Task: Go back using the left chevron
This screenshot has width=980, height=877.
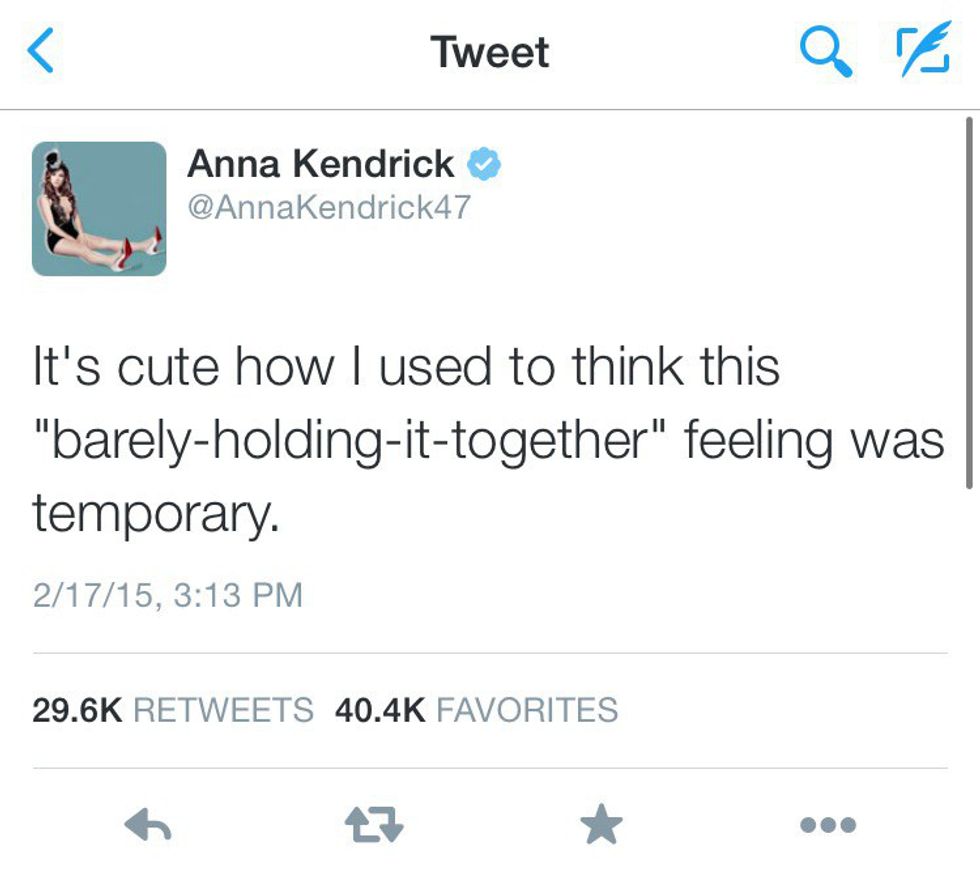Action: (x=41, y=52)
